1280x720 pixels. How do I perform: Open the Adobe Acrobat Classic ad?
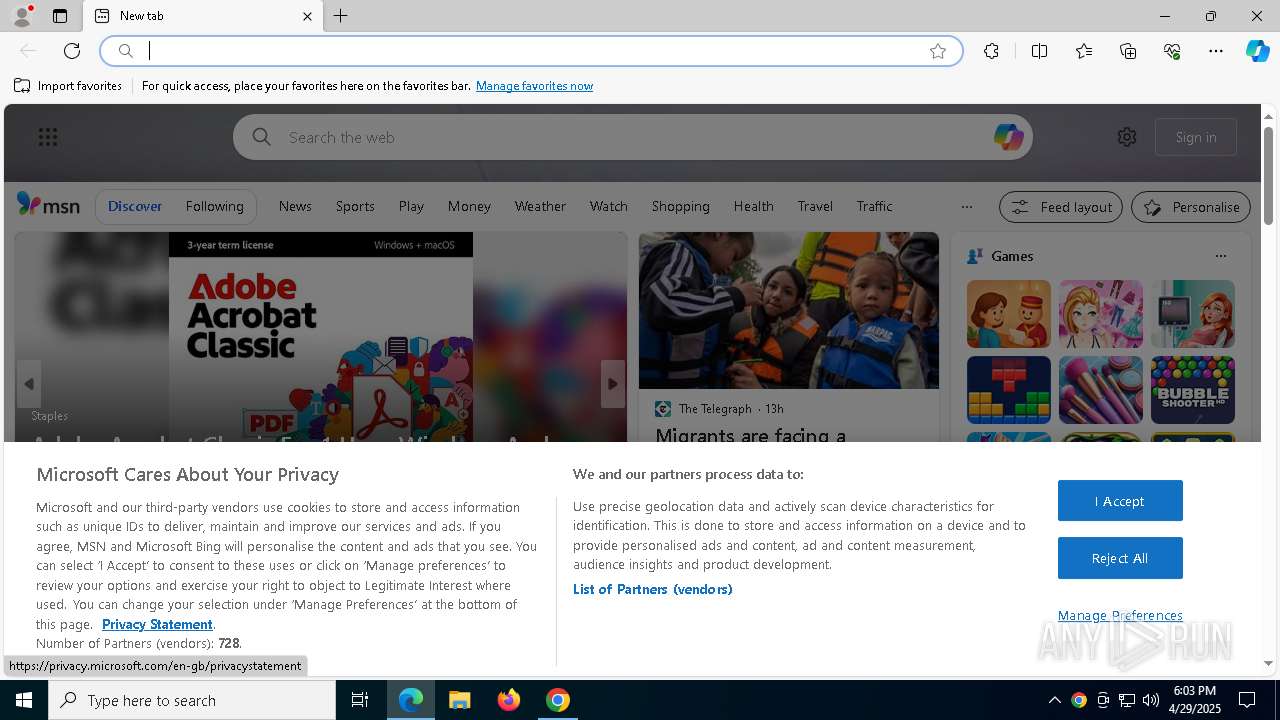tap(320, 337)
